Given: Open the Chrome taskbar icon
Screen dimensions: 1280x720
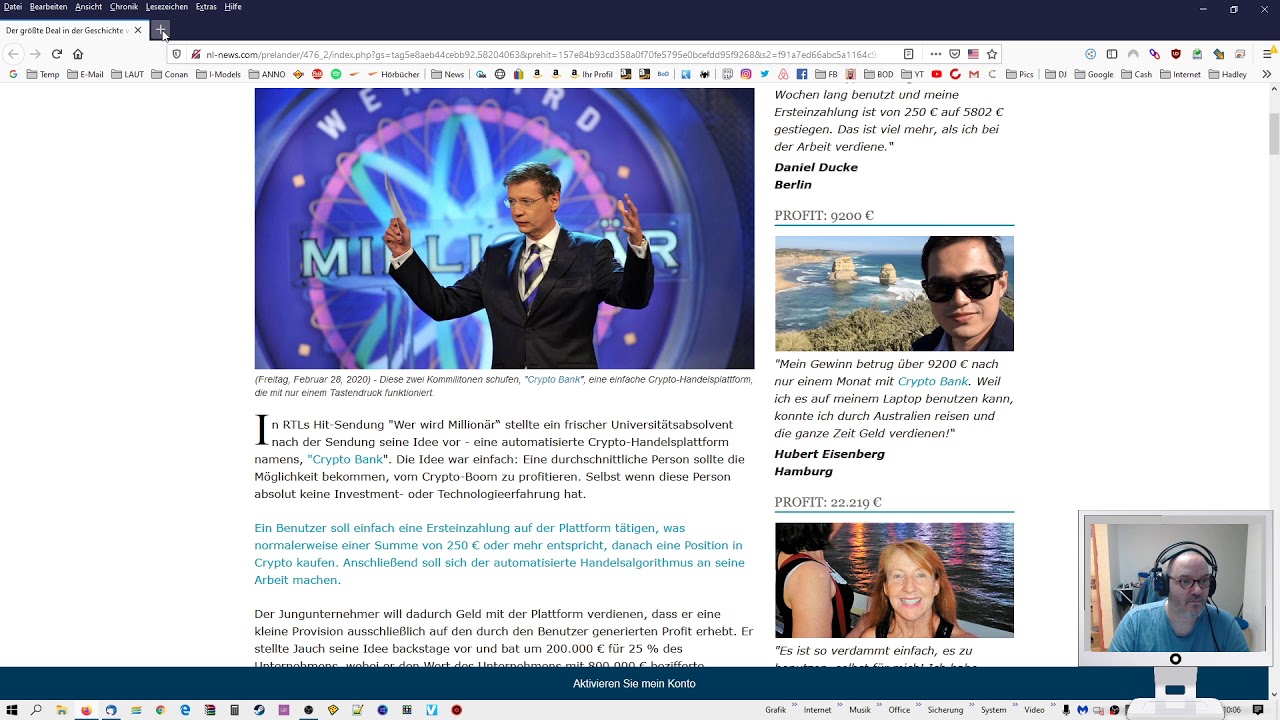Looking at the screenshot, I should tap(160, 710).
